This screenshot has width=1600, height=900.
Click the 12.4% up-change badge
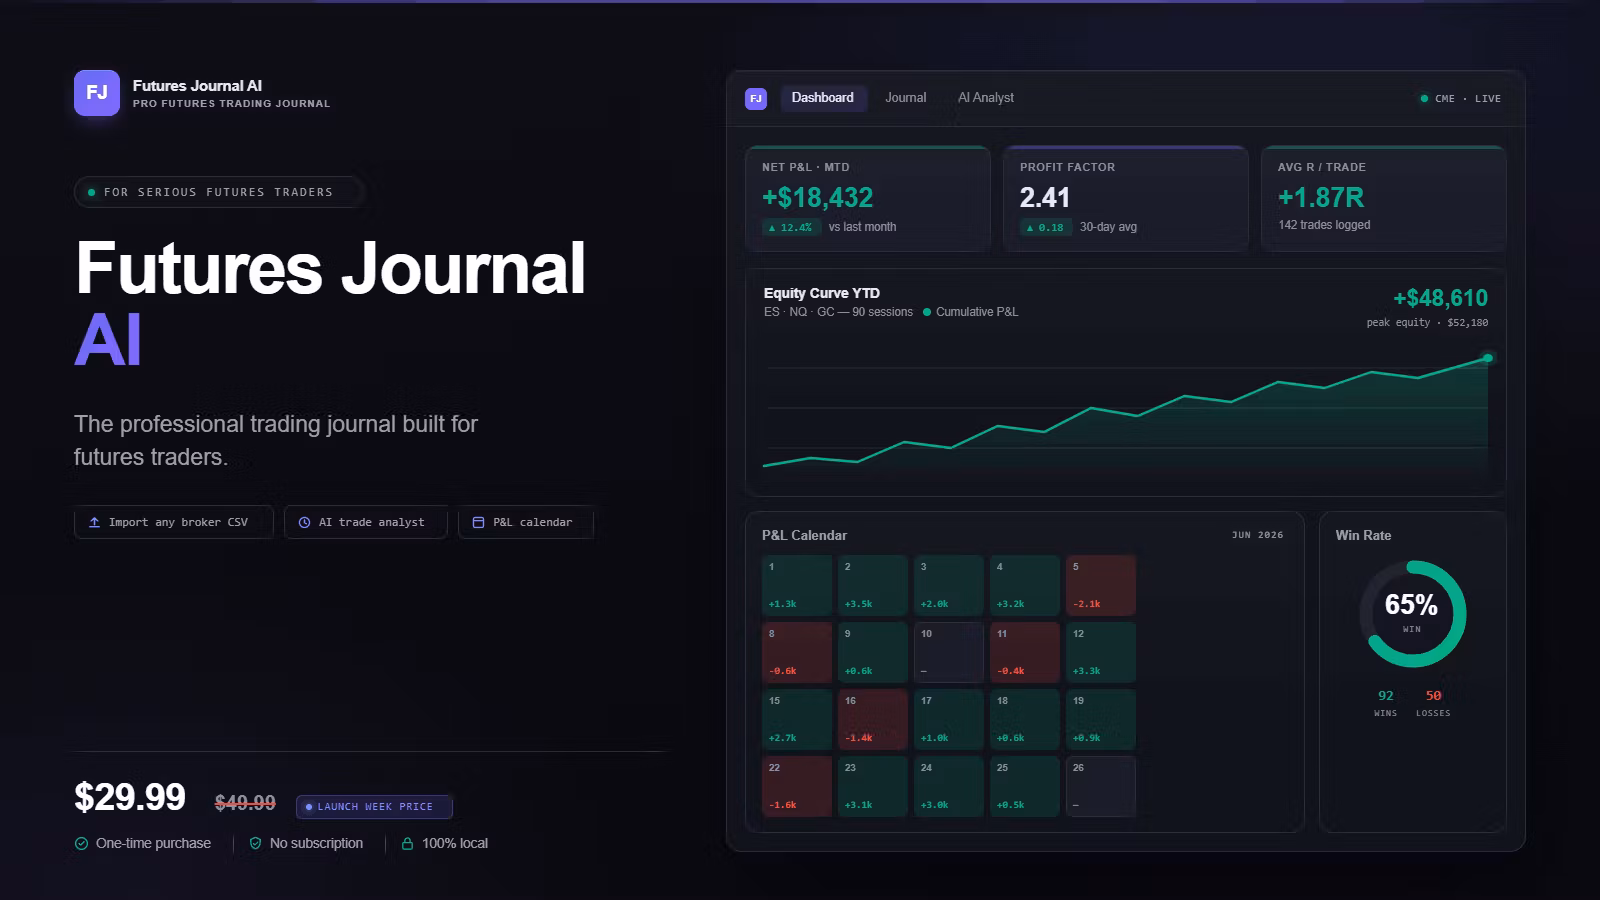[791, 227]
